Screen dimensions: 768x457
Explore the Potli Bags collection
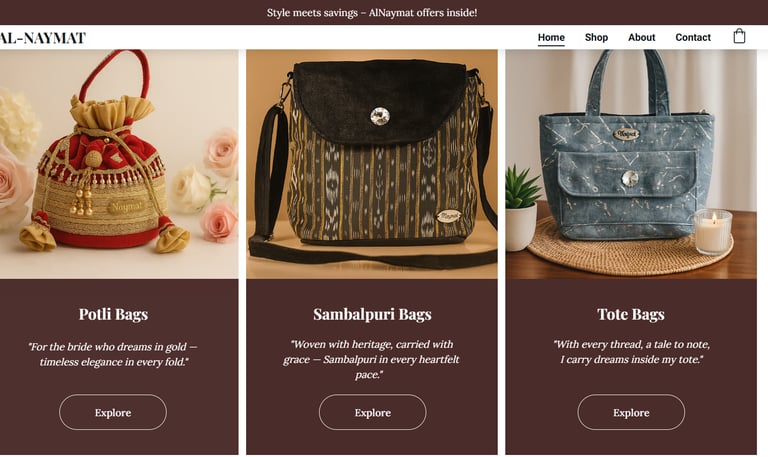[x=113, y=412]
